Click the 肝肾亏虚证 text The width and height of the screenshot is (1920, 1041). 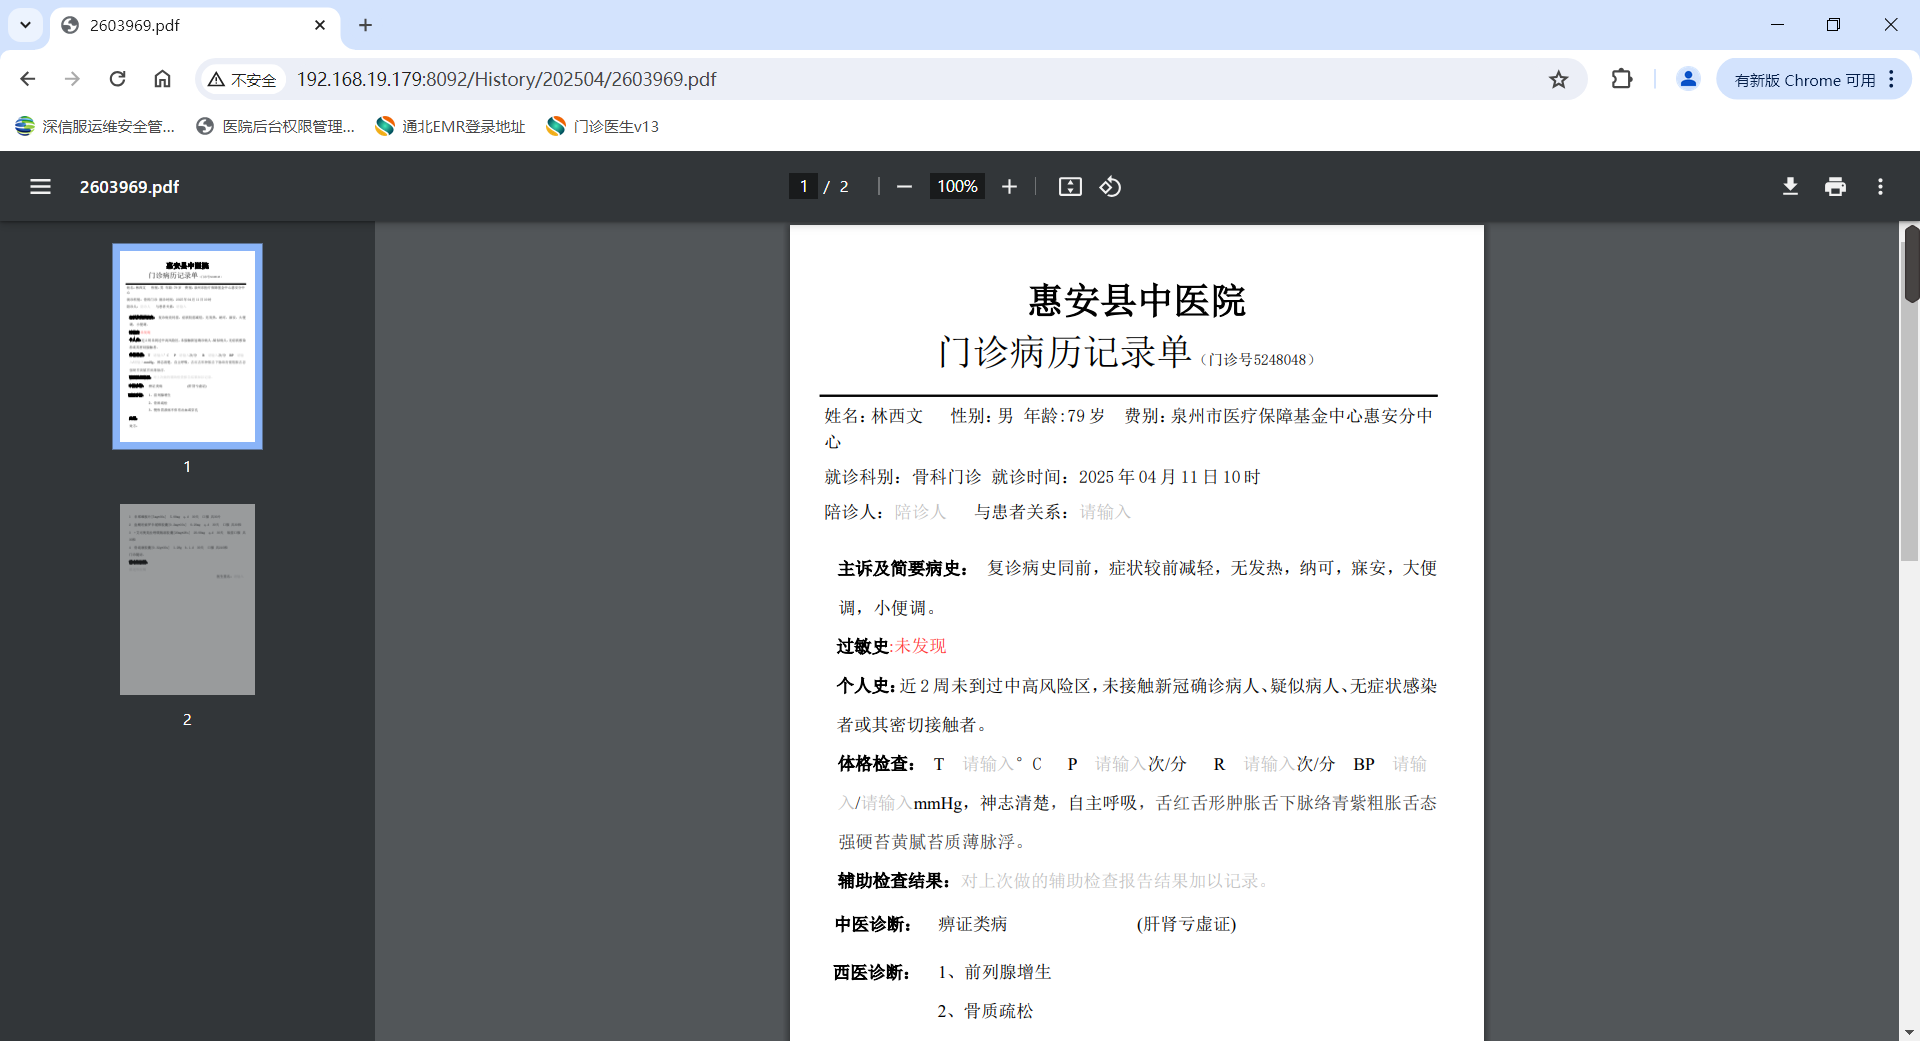1186,924
